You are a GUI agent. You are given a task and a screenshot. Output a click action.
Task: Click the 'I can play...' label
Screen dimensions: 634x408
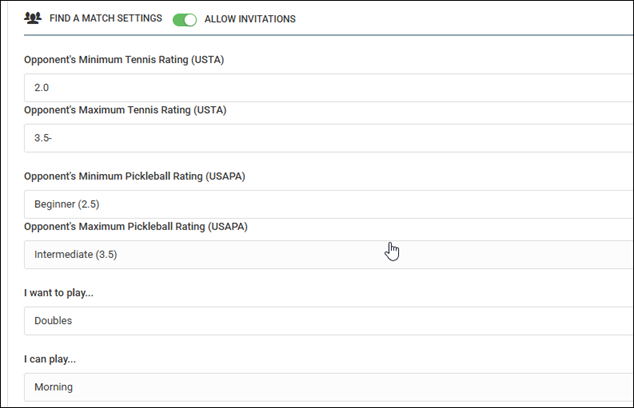50,359
